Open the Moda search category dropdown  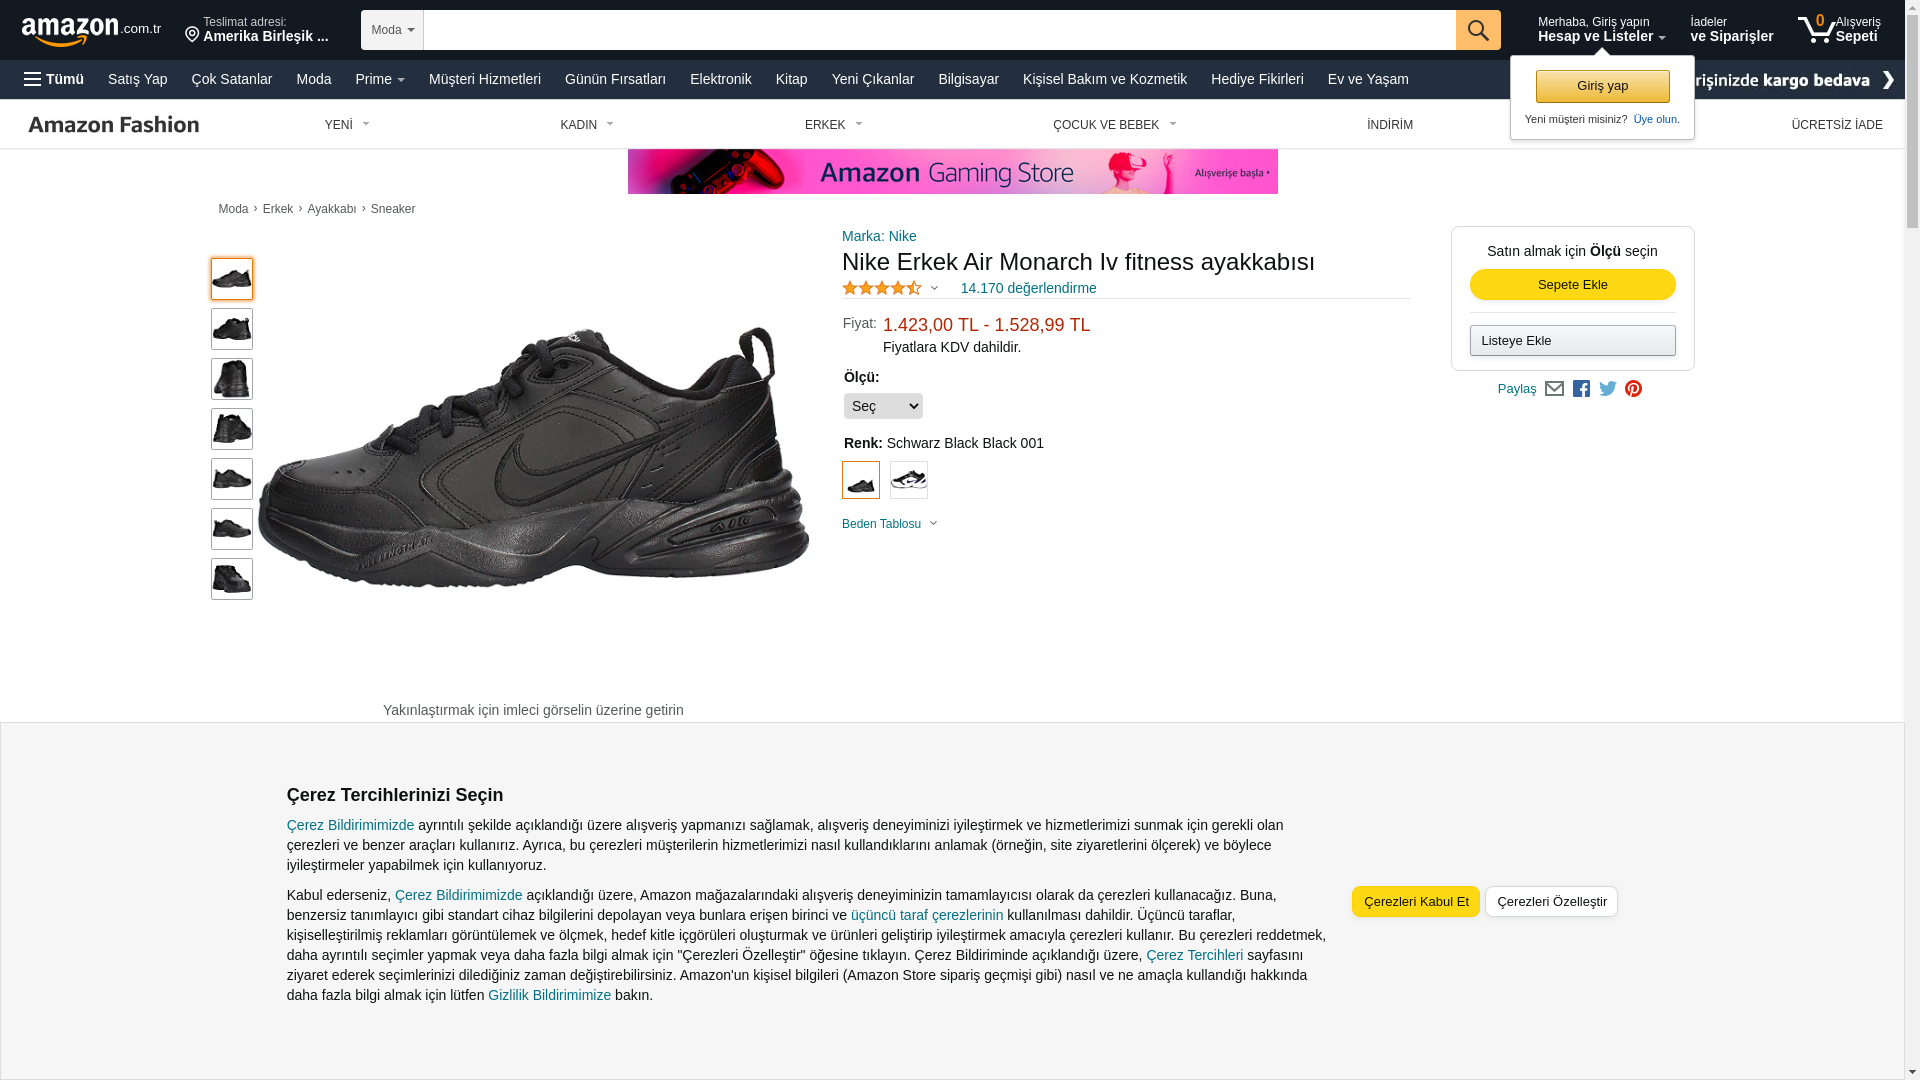pyautogui.click(x=392, y=30)
